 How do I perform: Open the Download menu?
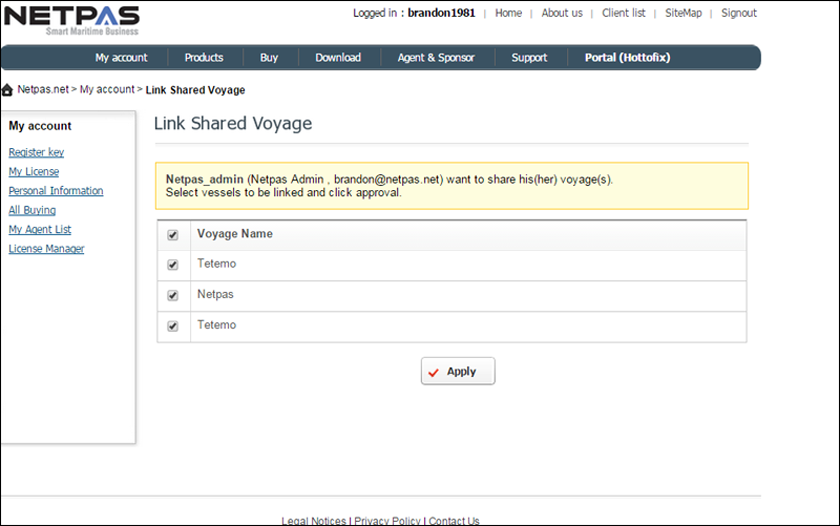click(x=338, y=57)
